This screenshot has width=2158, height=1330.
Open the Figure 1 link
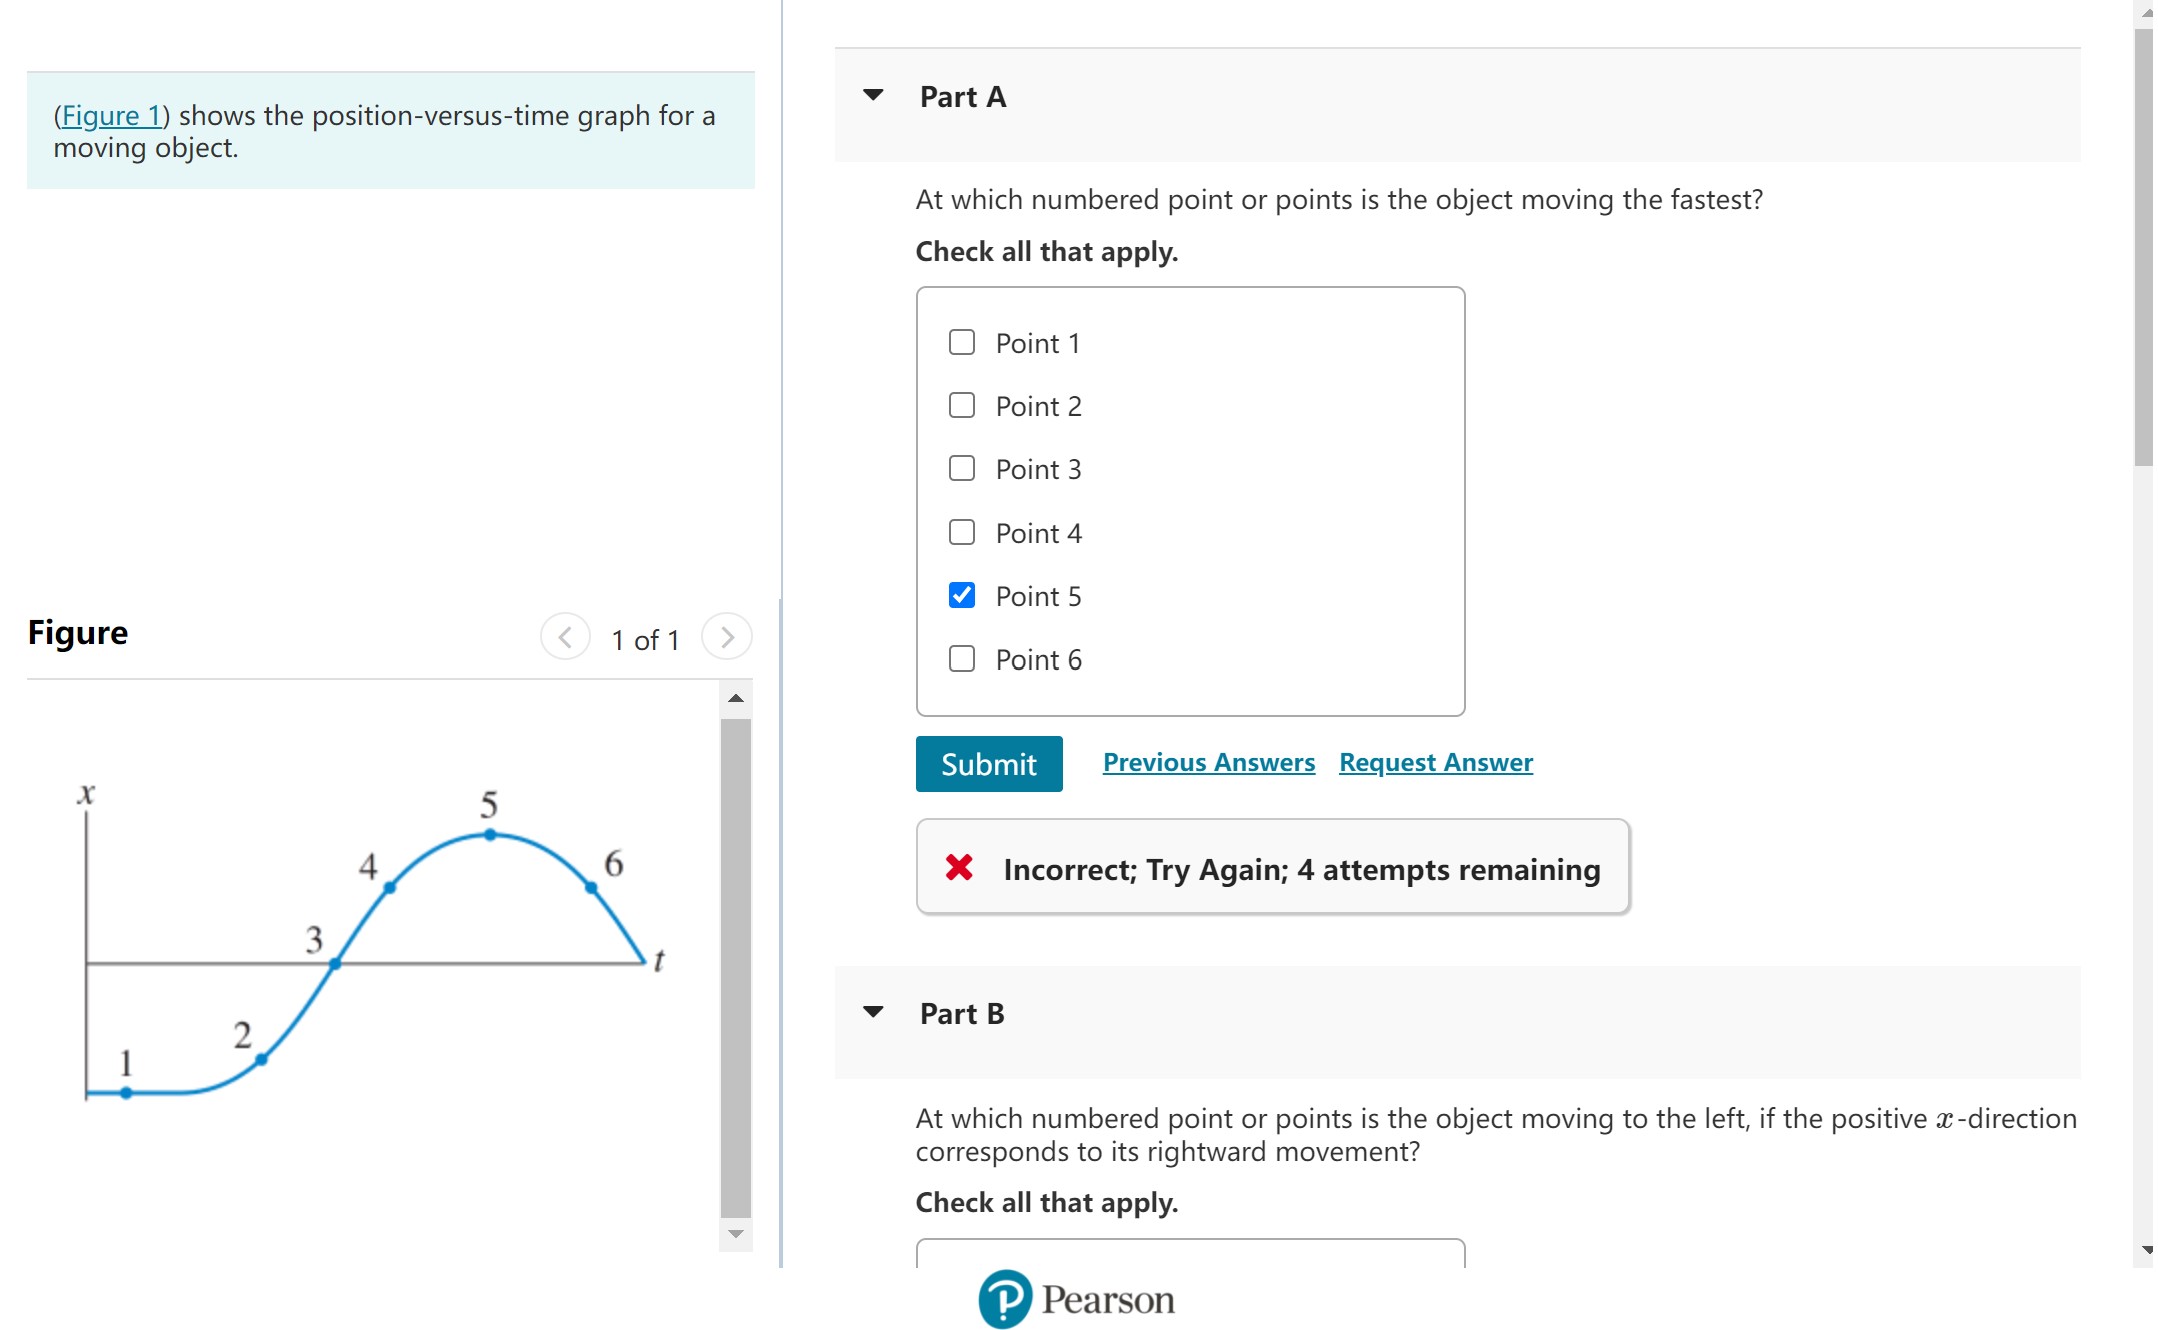pyautogui.click(x=111, y=116)
